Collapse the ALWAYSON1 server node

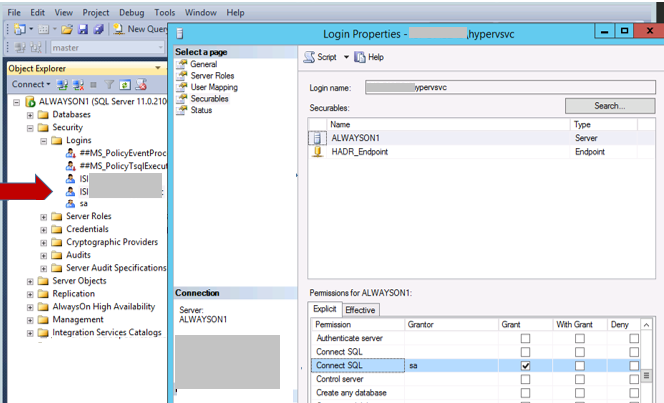point(17,102)
